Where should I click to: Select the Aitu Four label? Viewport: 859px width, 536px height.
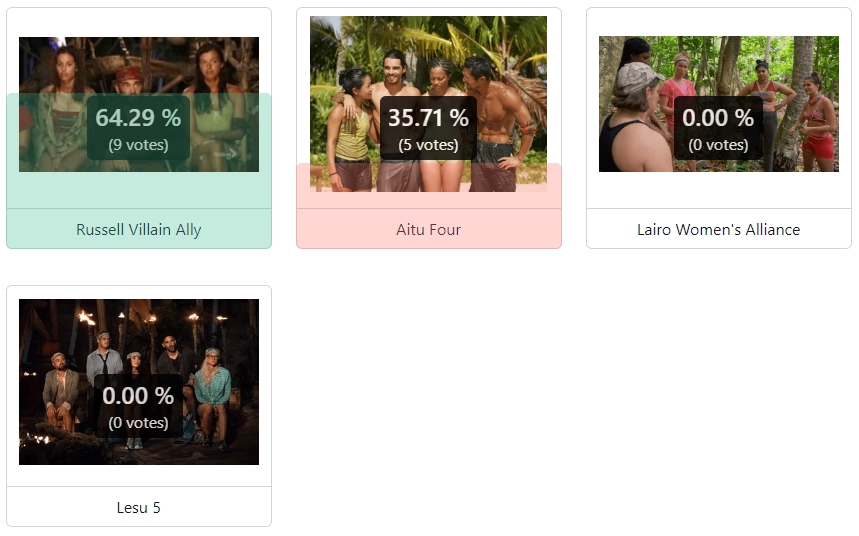tap(428, 229)
